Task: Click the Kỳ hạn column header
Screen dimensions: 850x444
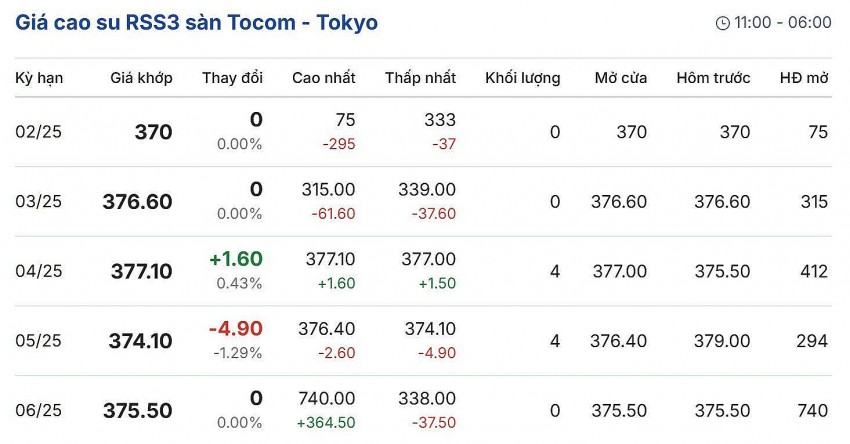Action: [x=38, y=78]
